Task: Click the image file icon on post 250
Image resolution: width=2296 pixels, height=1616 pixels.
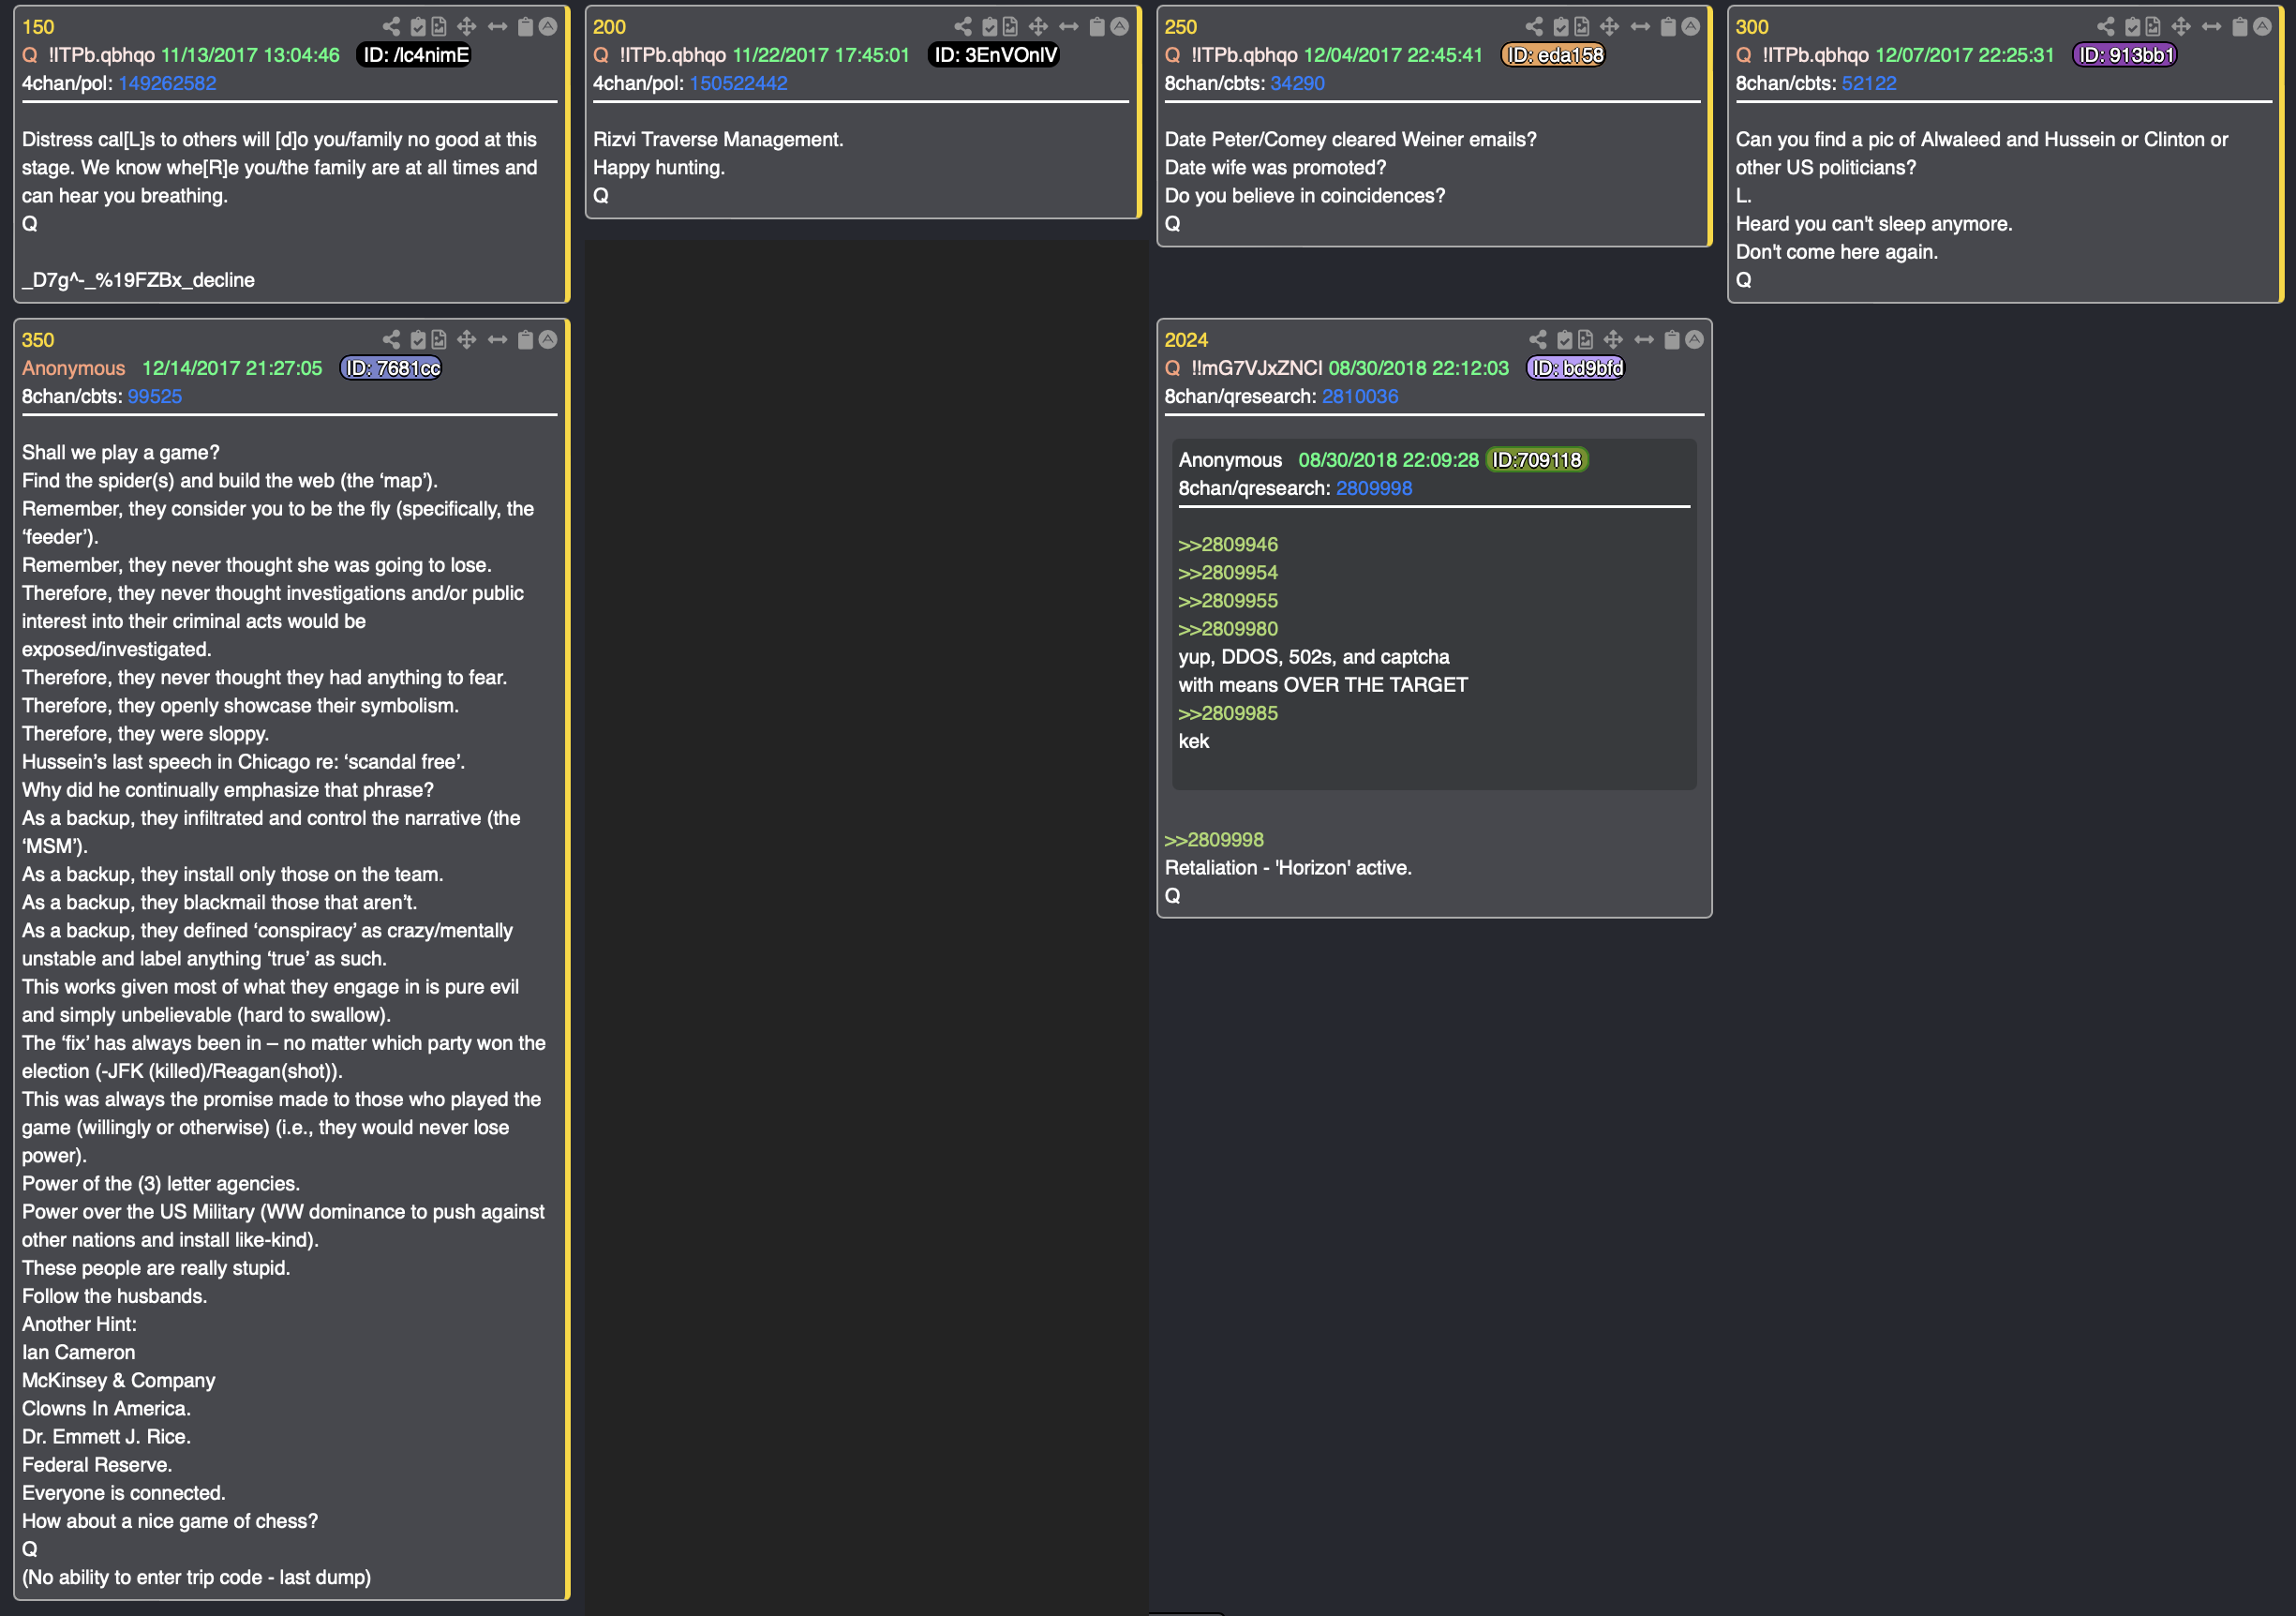Action: (x=1582, y=27)
